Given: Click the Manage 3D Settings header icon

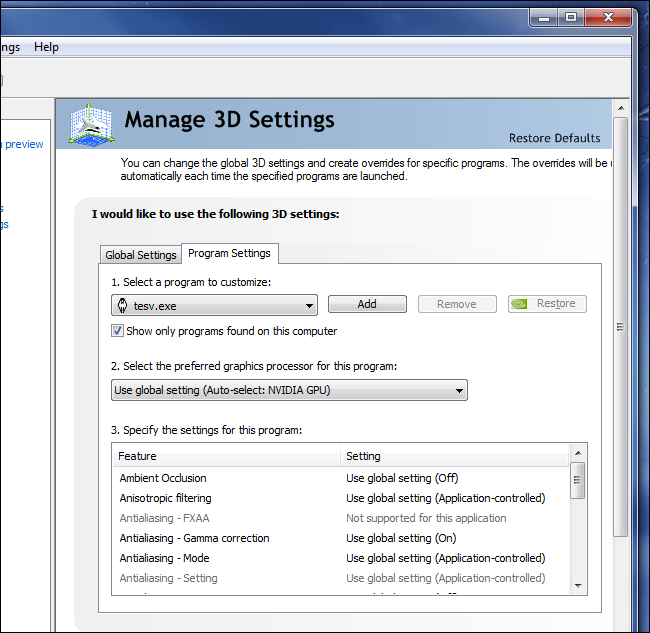Looking at the screenshot, I should point(89,124).
